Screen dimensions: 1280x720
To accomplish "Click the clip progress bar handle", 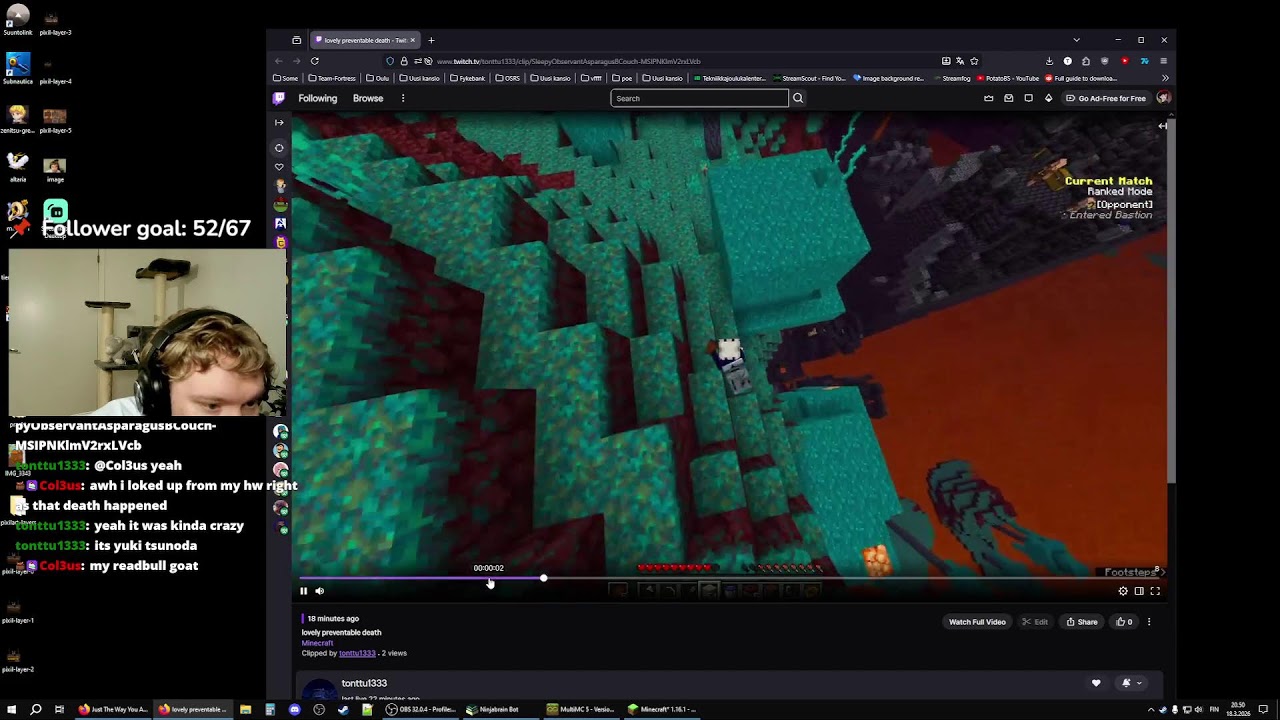I will click(543, 579).
